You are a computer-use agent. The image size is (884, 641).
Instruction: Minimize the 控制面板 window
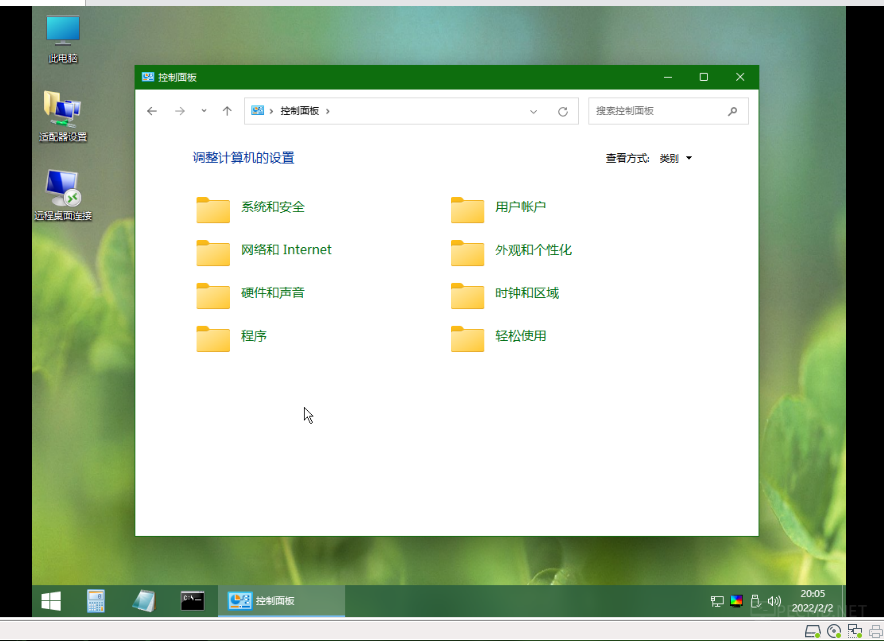(x=668, y=77)
